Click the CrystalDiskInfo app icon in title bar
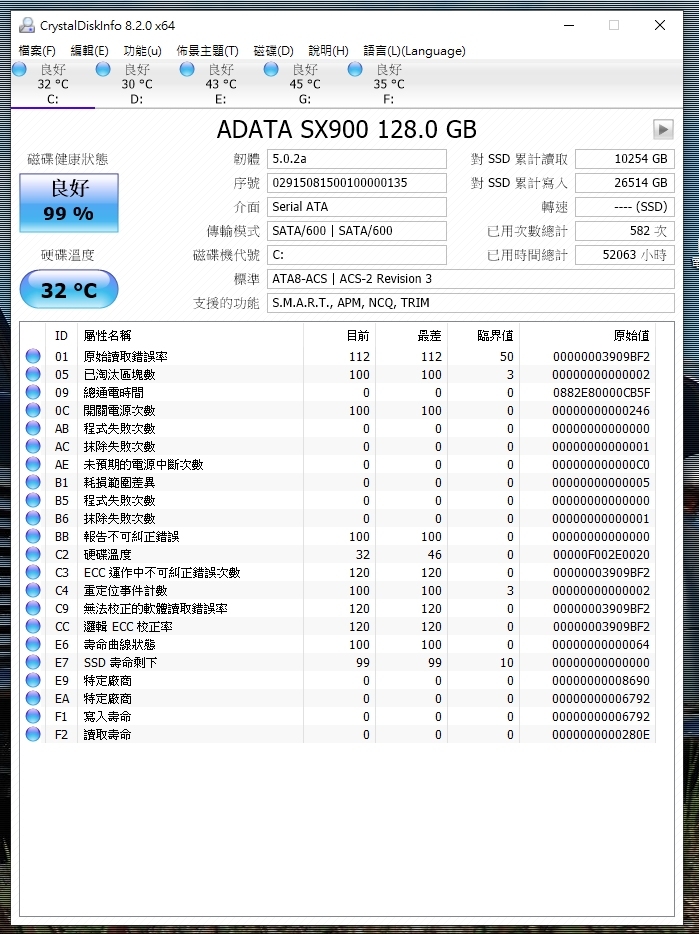The height and width of the screenshot is (934, 699). tap(27, 25)
